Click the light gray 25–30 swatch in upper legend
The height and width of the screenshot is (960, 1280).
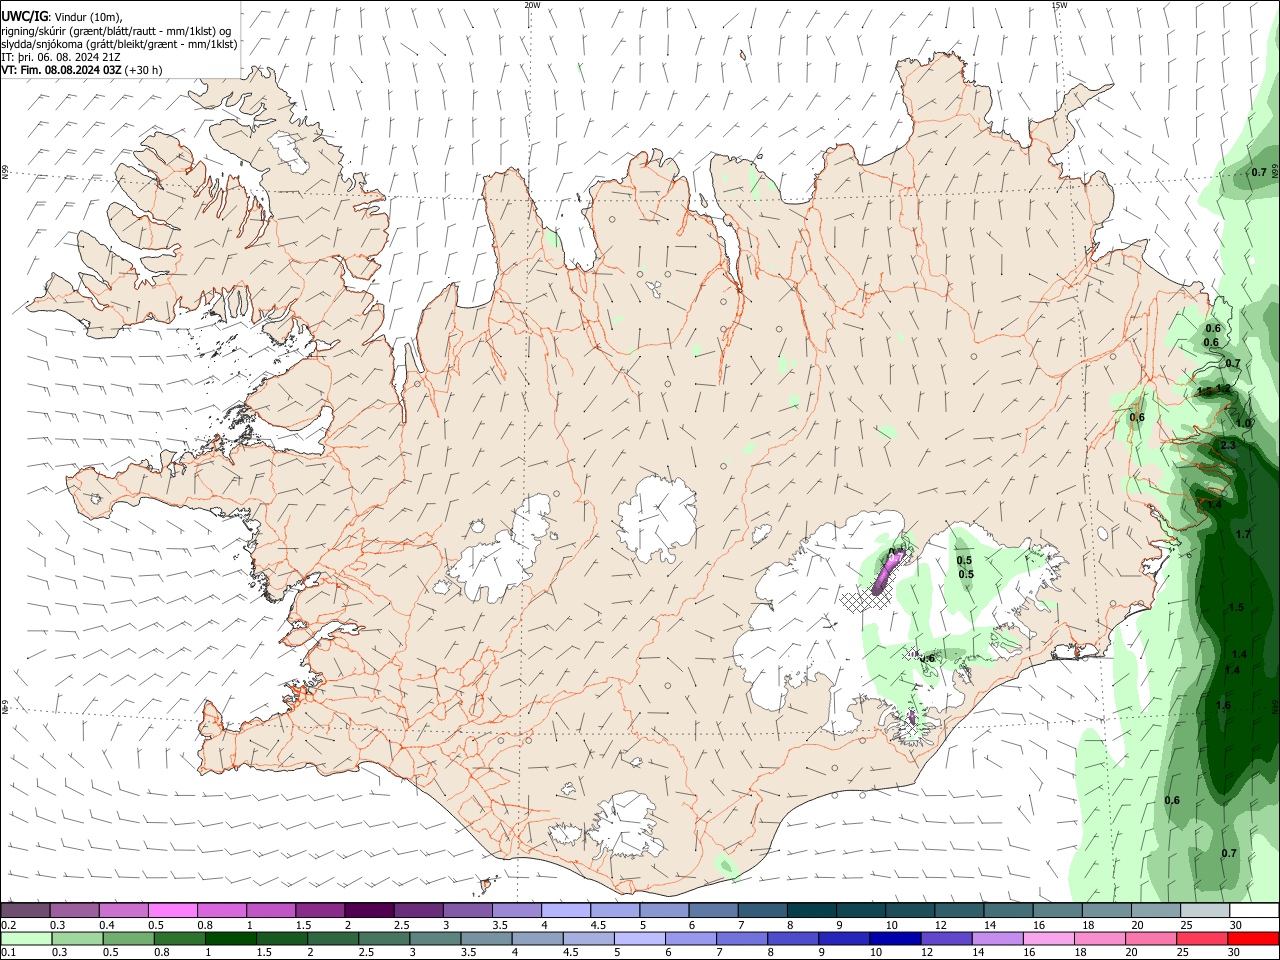[x=1204, y=911]
